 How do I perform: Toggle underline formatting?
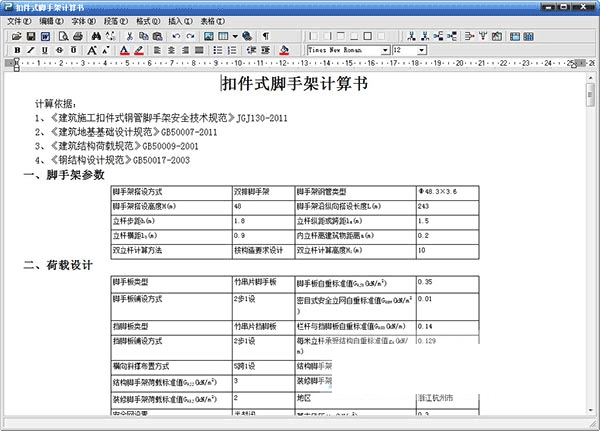click(45, 50)
